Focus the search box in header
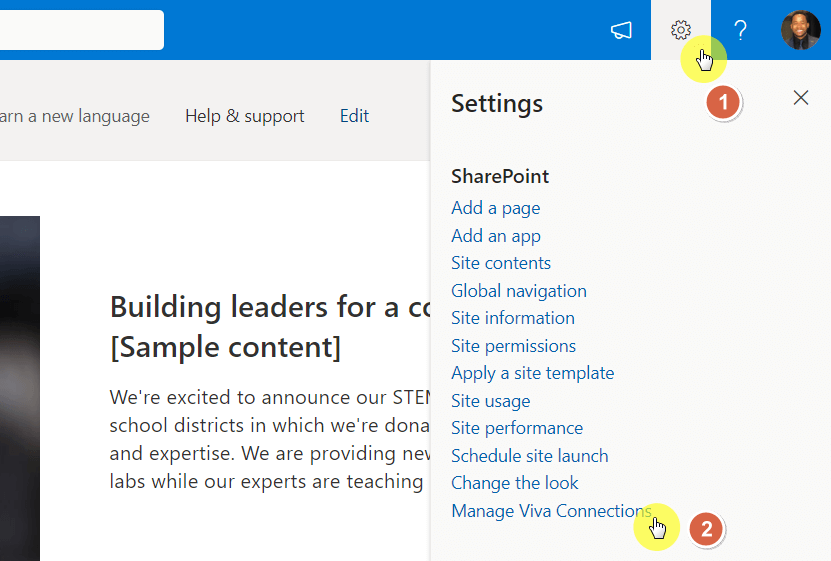 click(x=82, y=30)
